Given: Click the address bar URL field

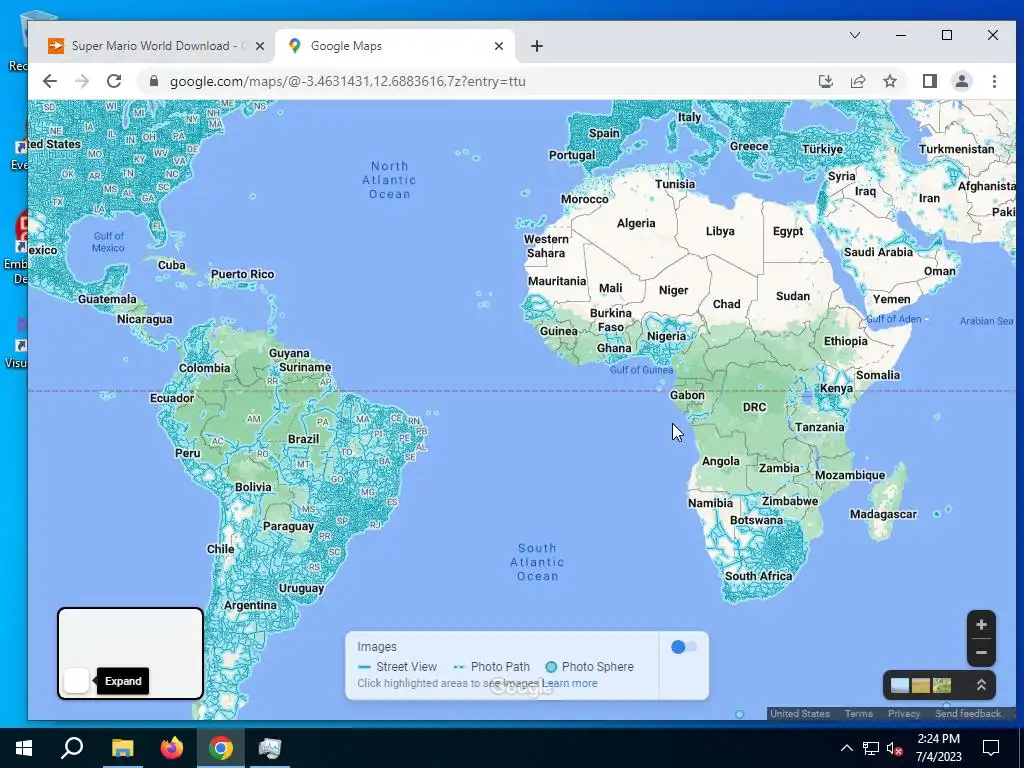Looking at the screenshot, I should point(483,81).
